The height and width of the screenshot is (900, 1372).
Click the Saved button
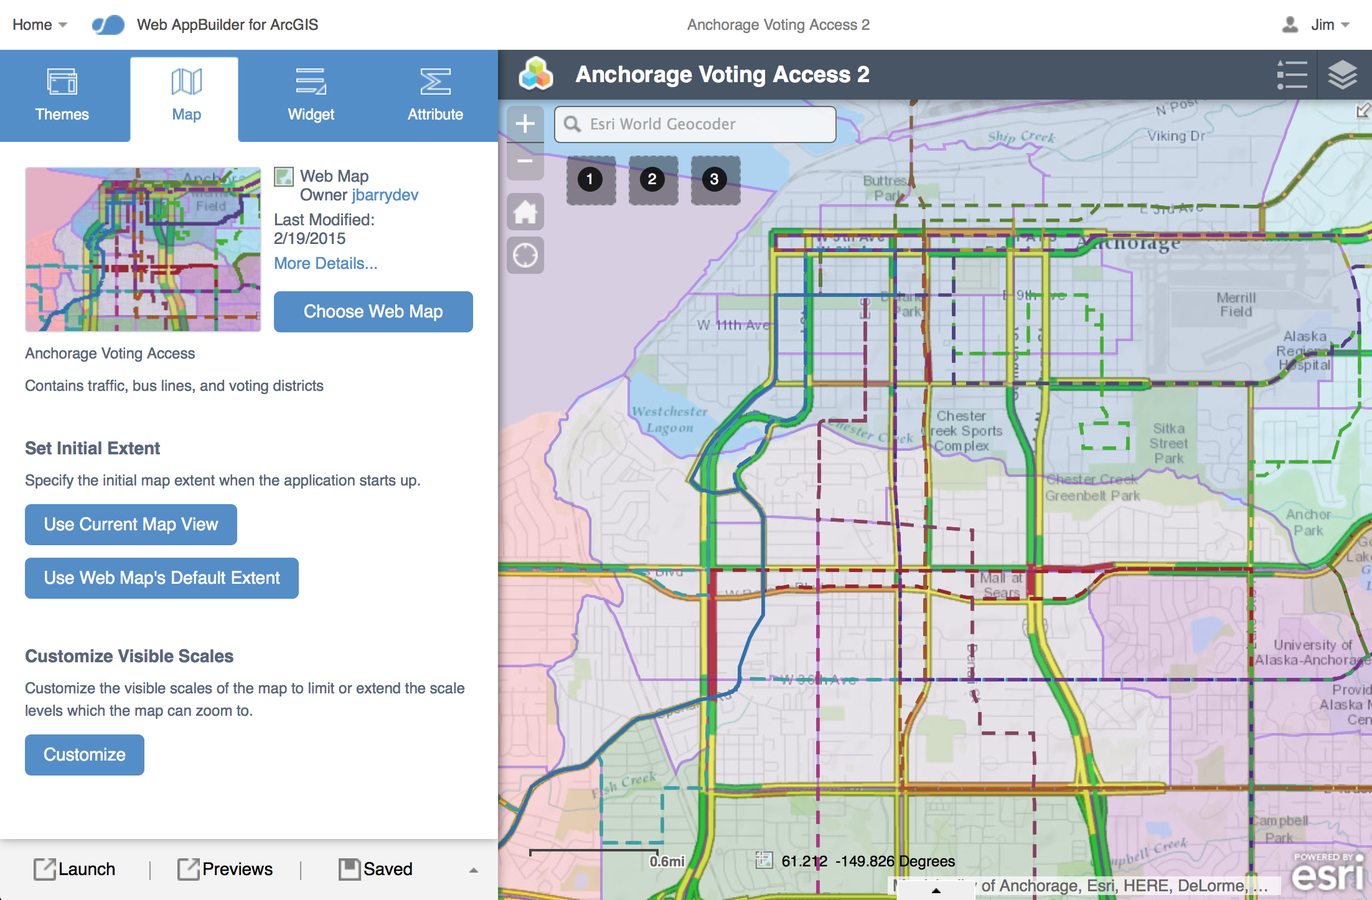[x=376, y=869]
